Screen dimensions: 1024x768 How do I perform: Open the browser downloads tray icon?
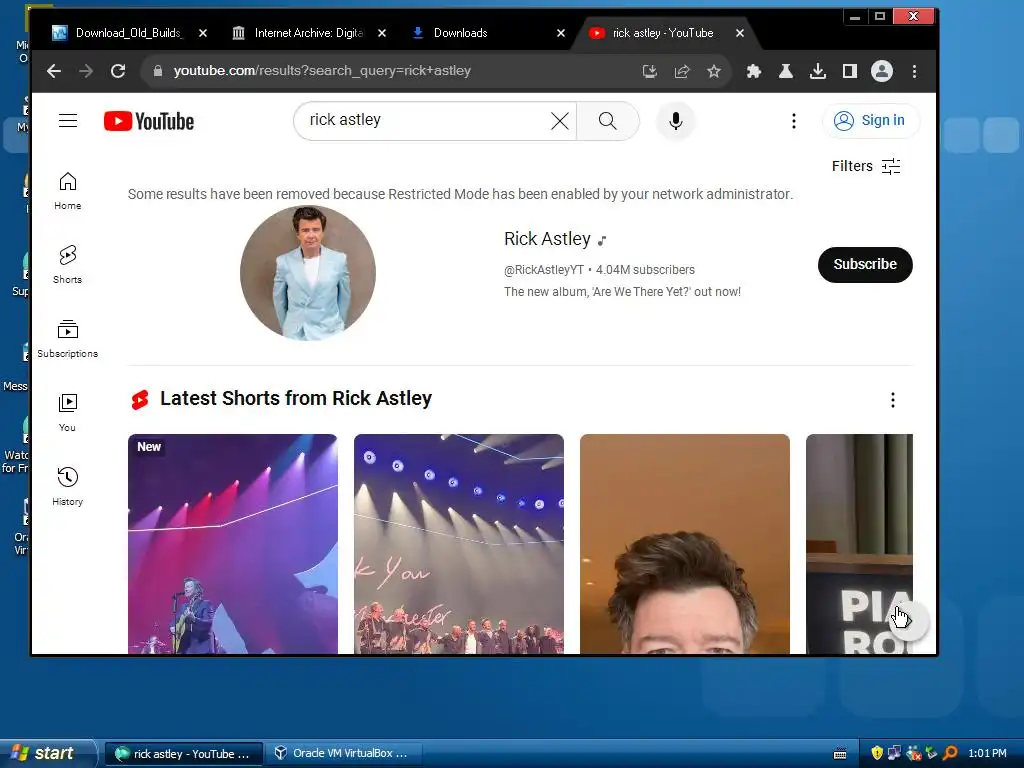coord(818,71)
